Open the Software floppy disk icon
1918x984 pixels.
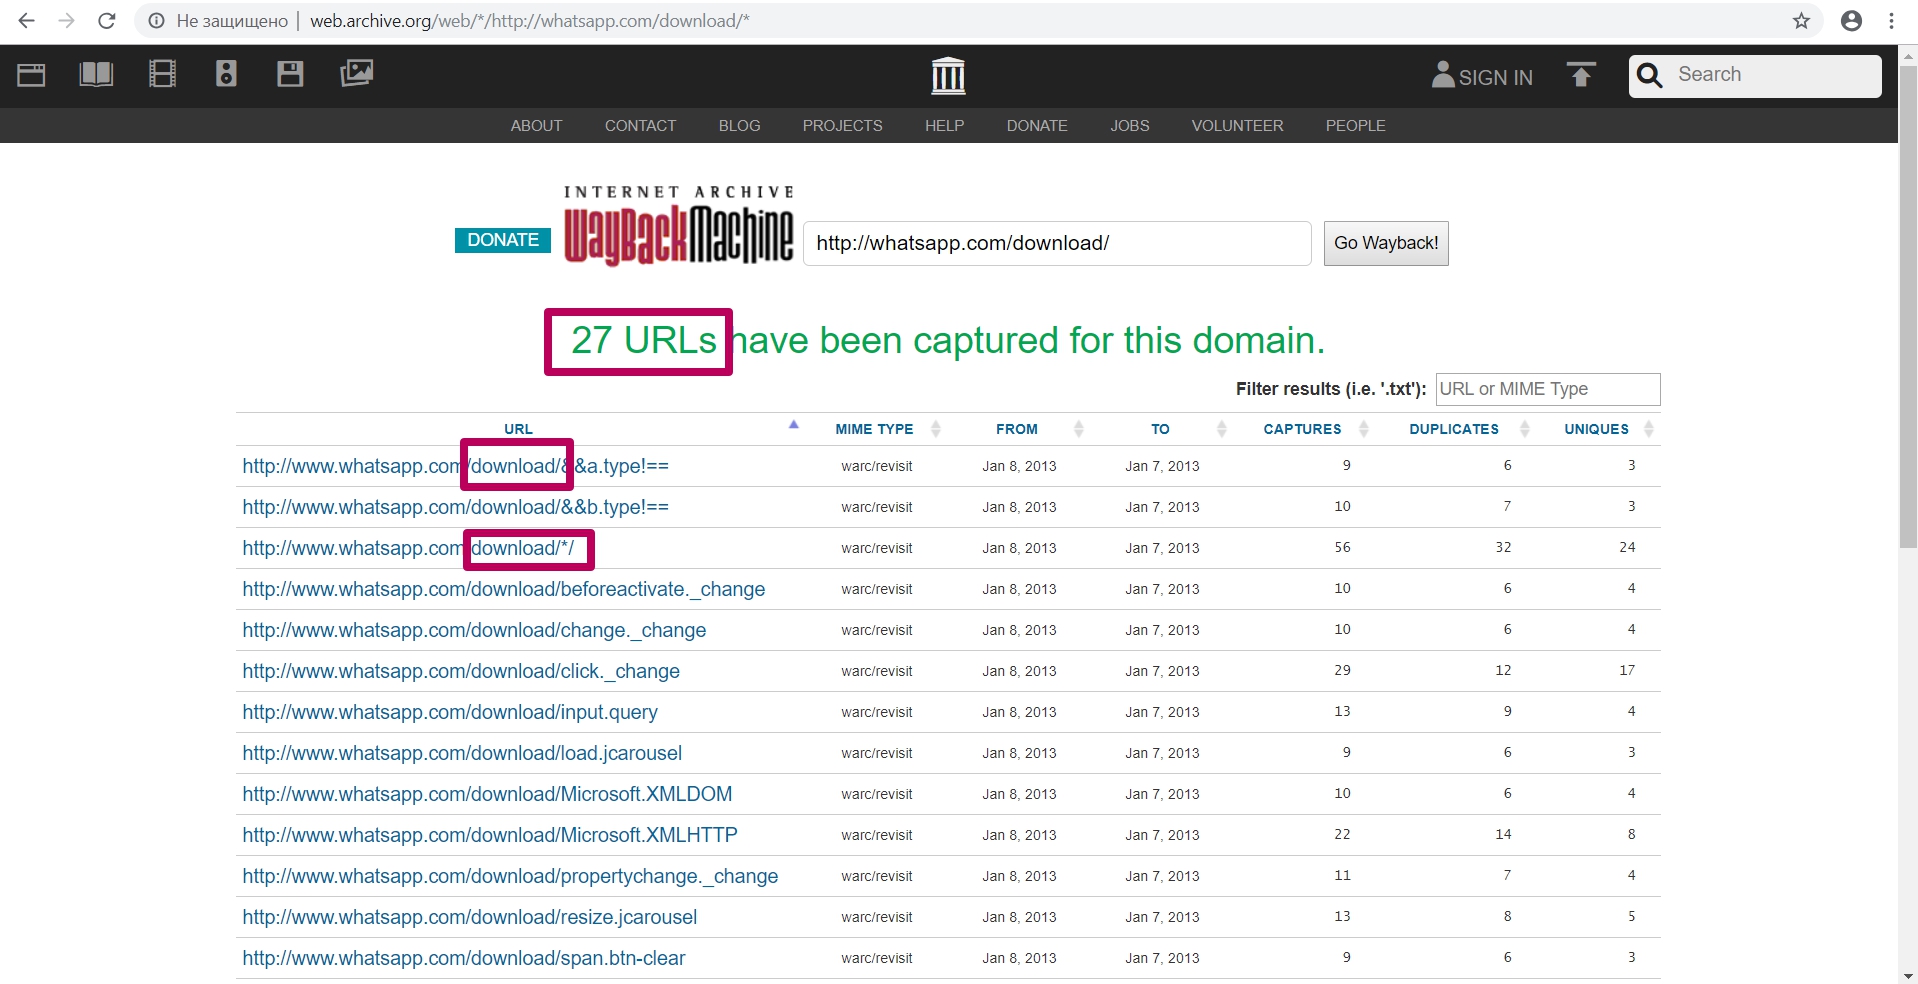click(290, 74)
